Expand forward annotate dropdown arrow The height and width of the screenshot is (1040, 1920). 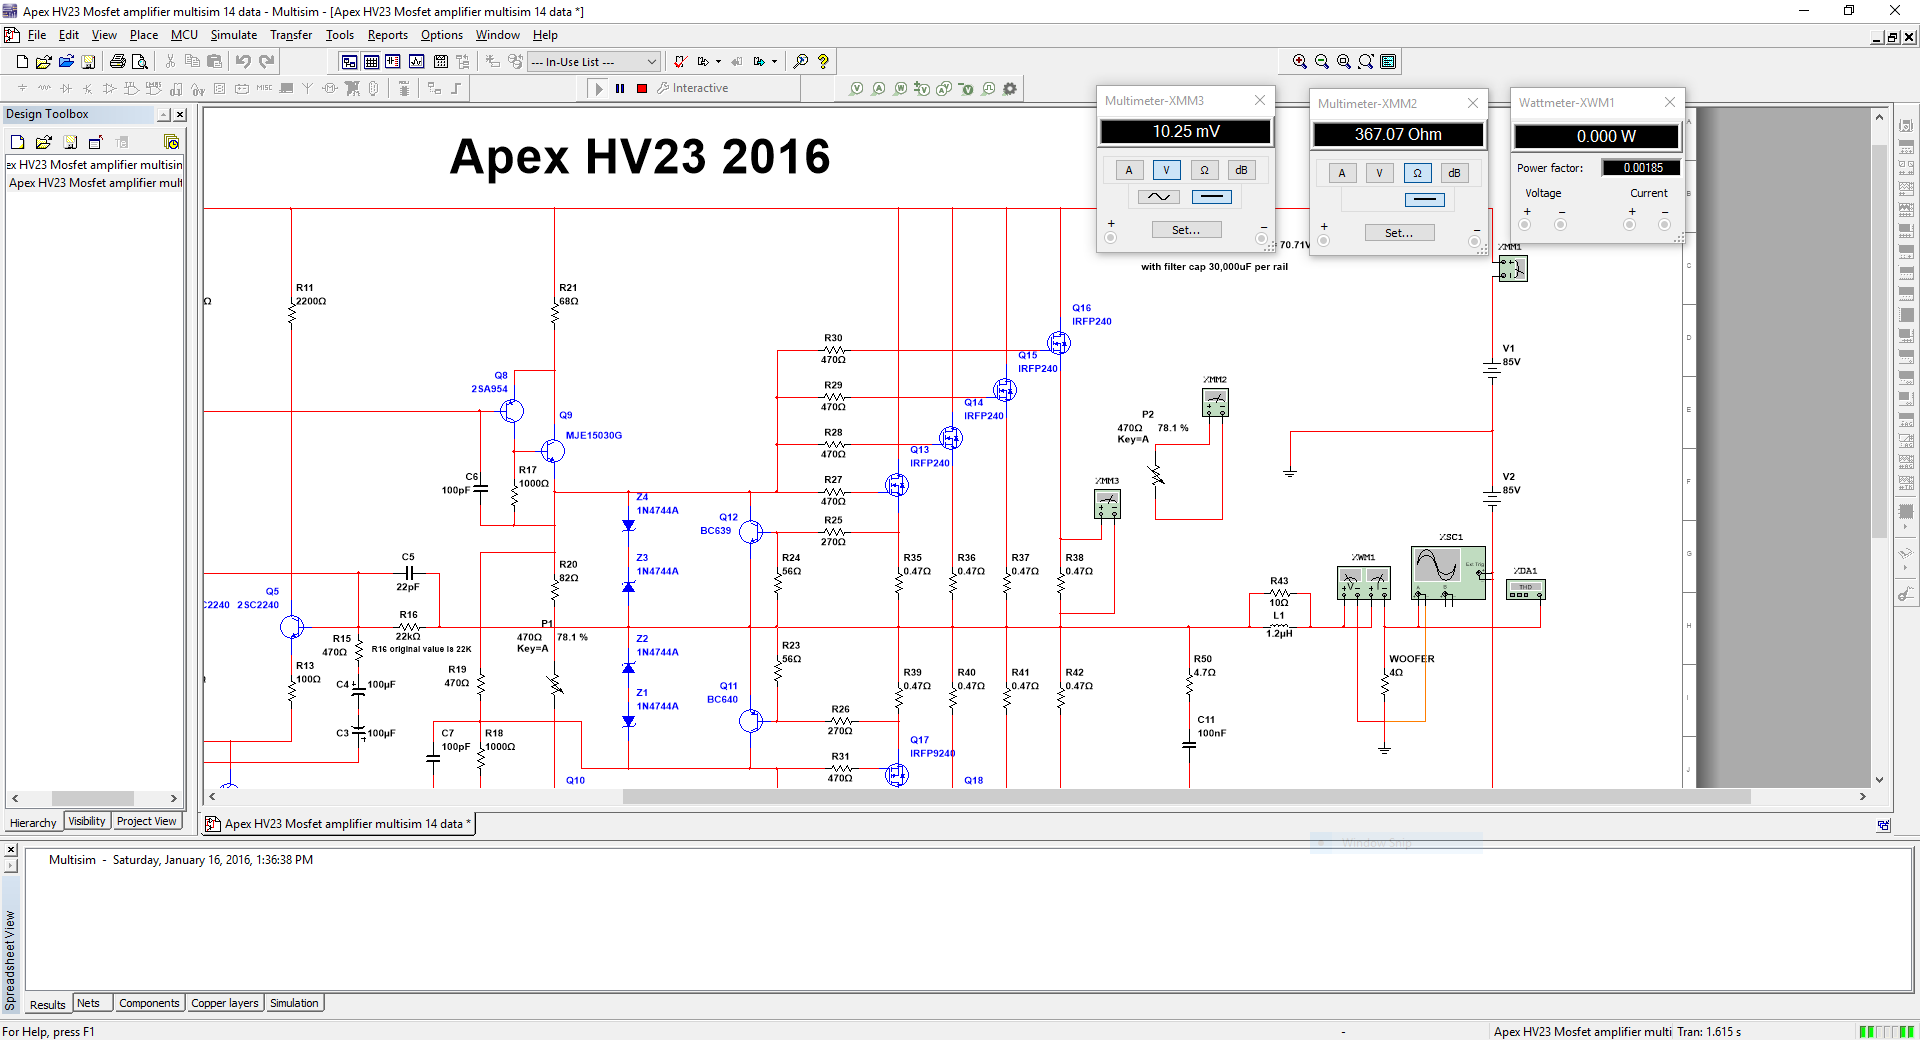[774, 62]
